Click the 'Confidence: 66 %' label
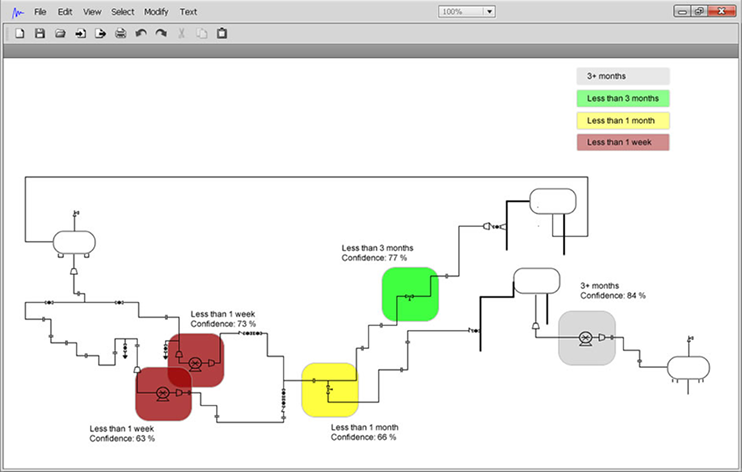The image size is (742, 472). pos(363,437)
